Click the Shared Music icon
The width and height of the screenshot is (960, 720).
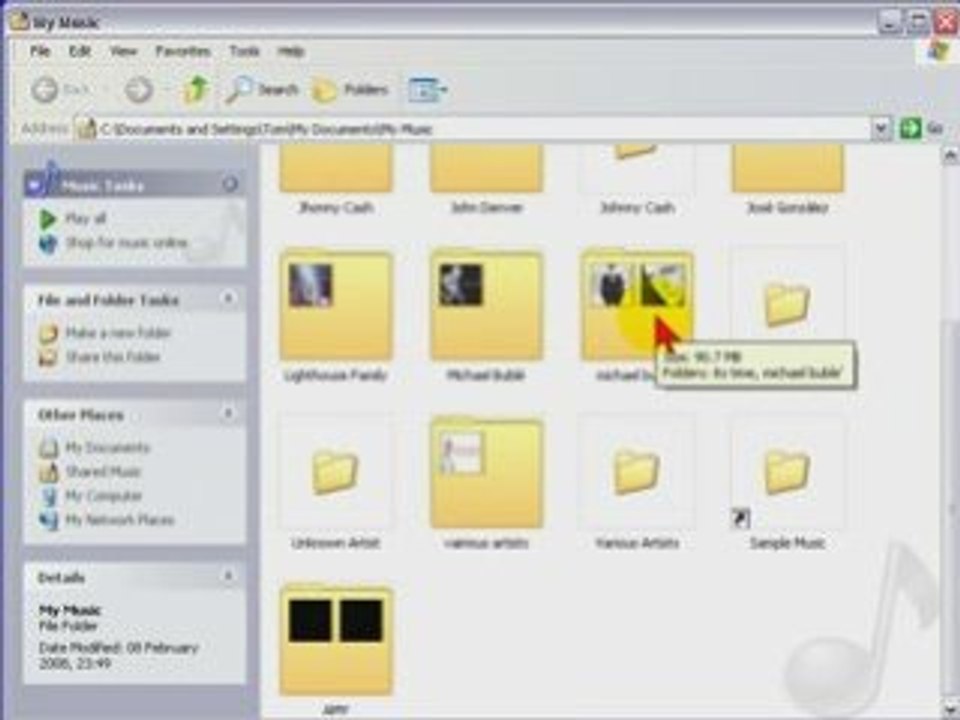[x=48, y=472]
